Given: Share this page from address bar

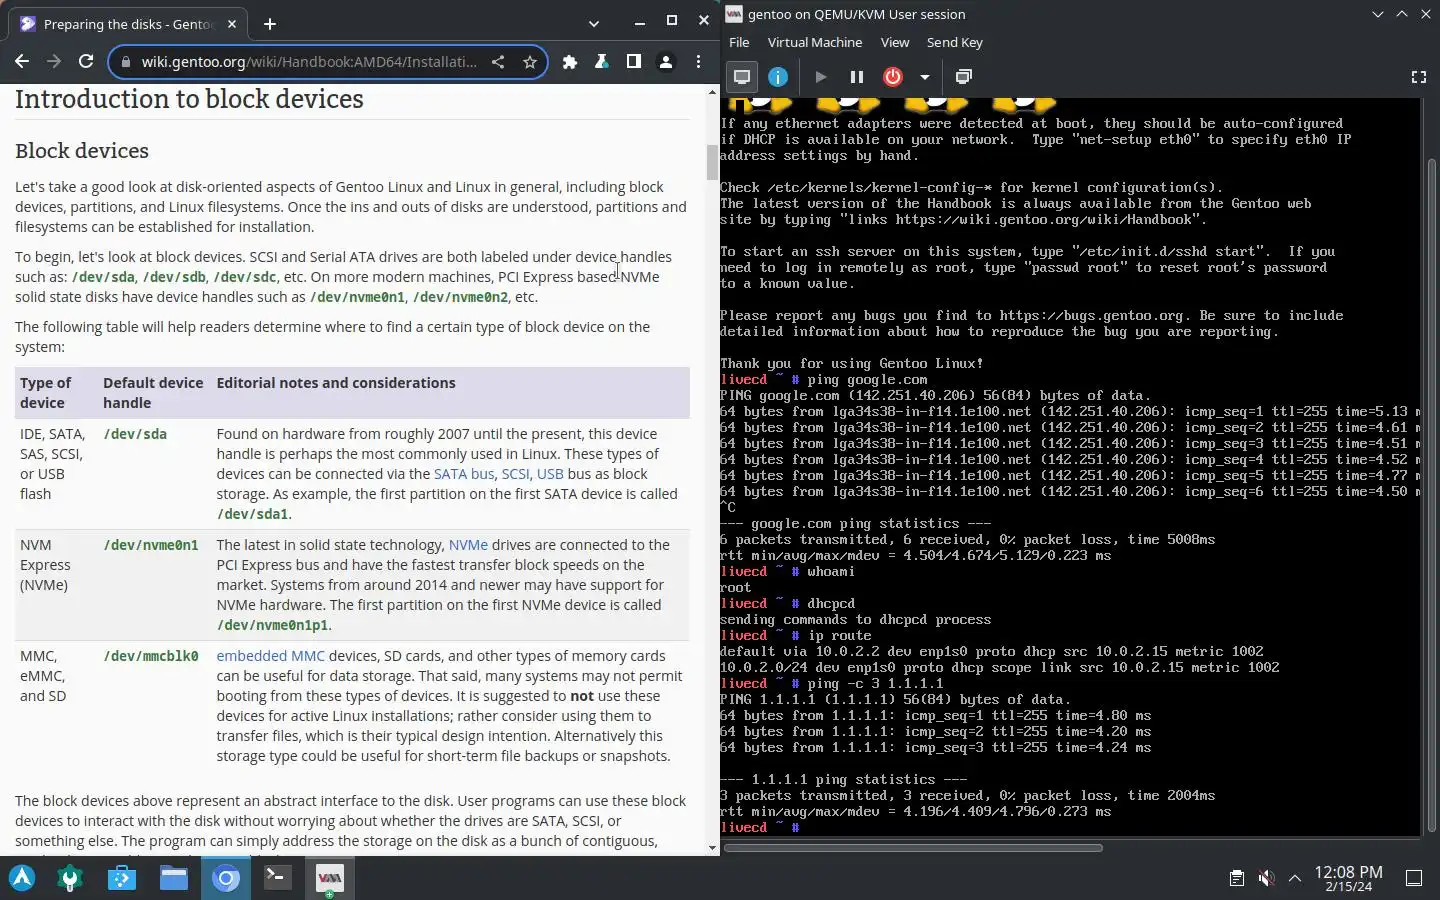Looking at the screenshot, I should [x=498, y=62].
